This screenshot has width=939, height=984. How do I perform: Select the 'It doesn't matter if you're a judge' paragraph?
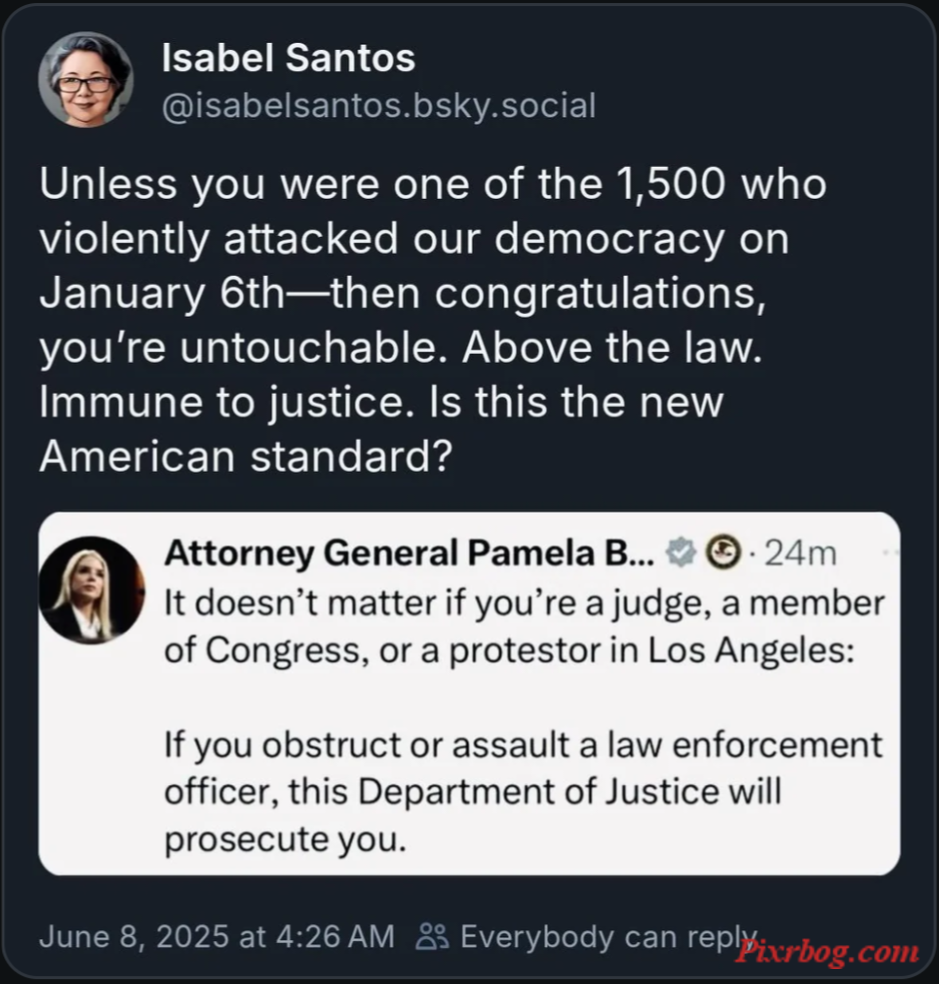[x=524, y=626]
